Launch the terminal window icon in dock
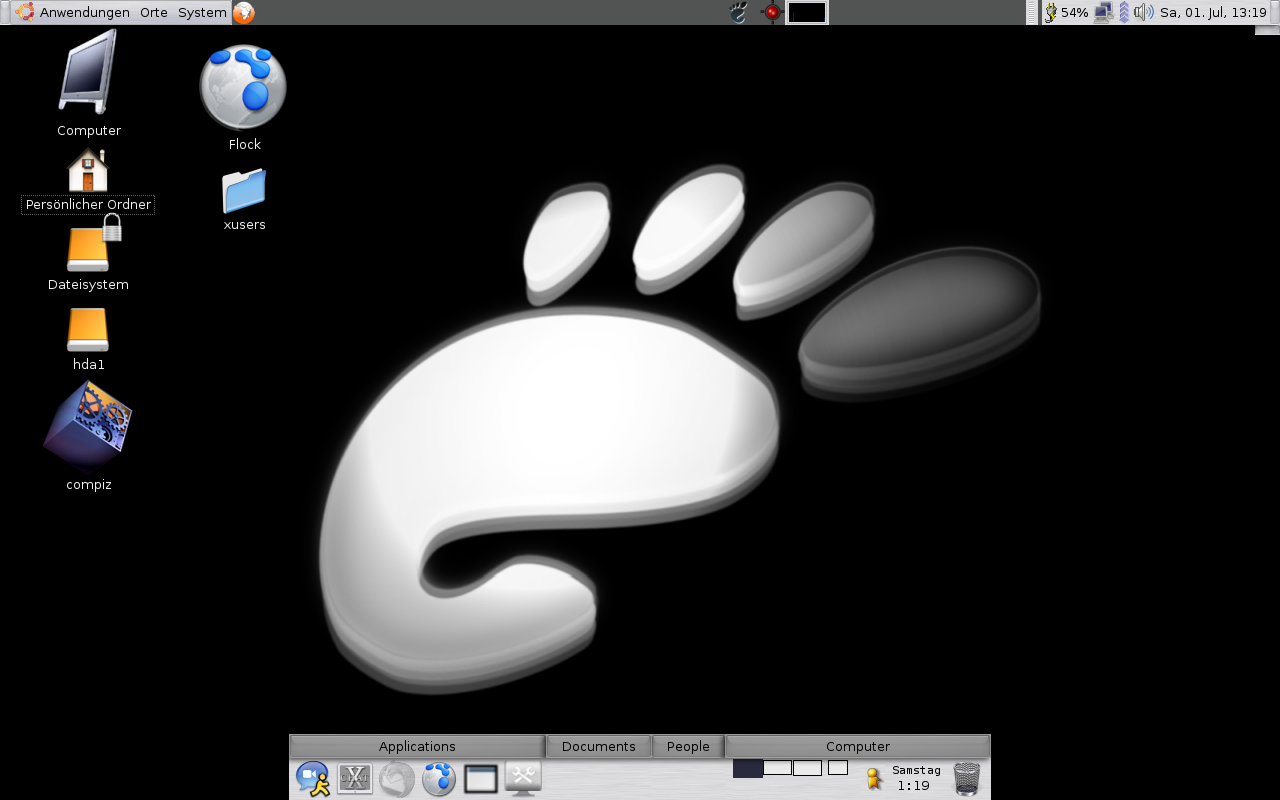Screen dimensions: 1280x800 [481, 778]
